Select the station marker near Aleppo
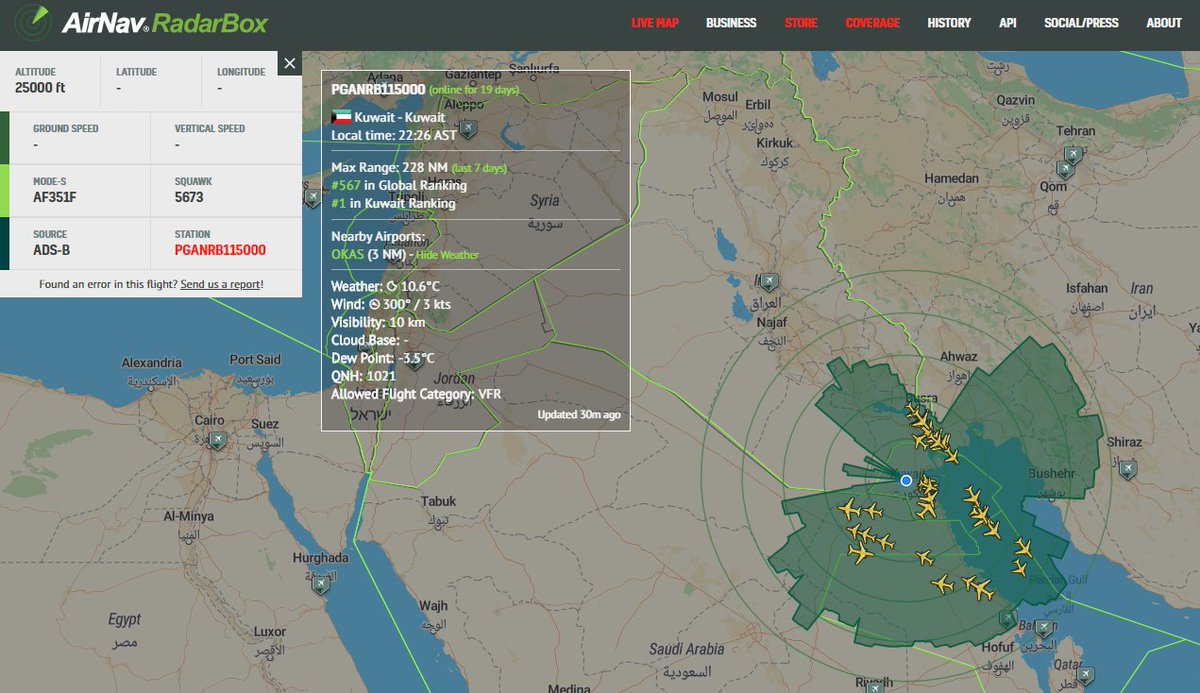This screenshot has width=1200, height=693. [466, 127]
